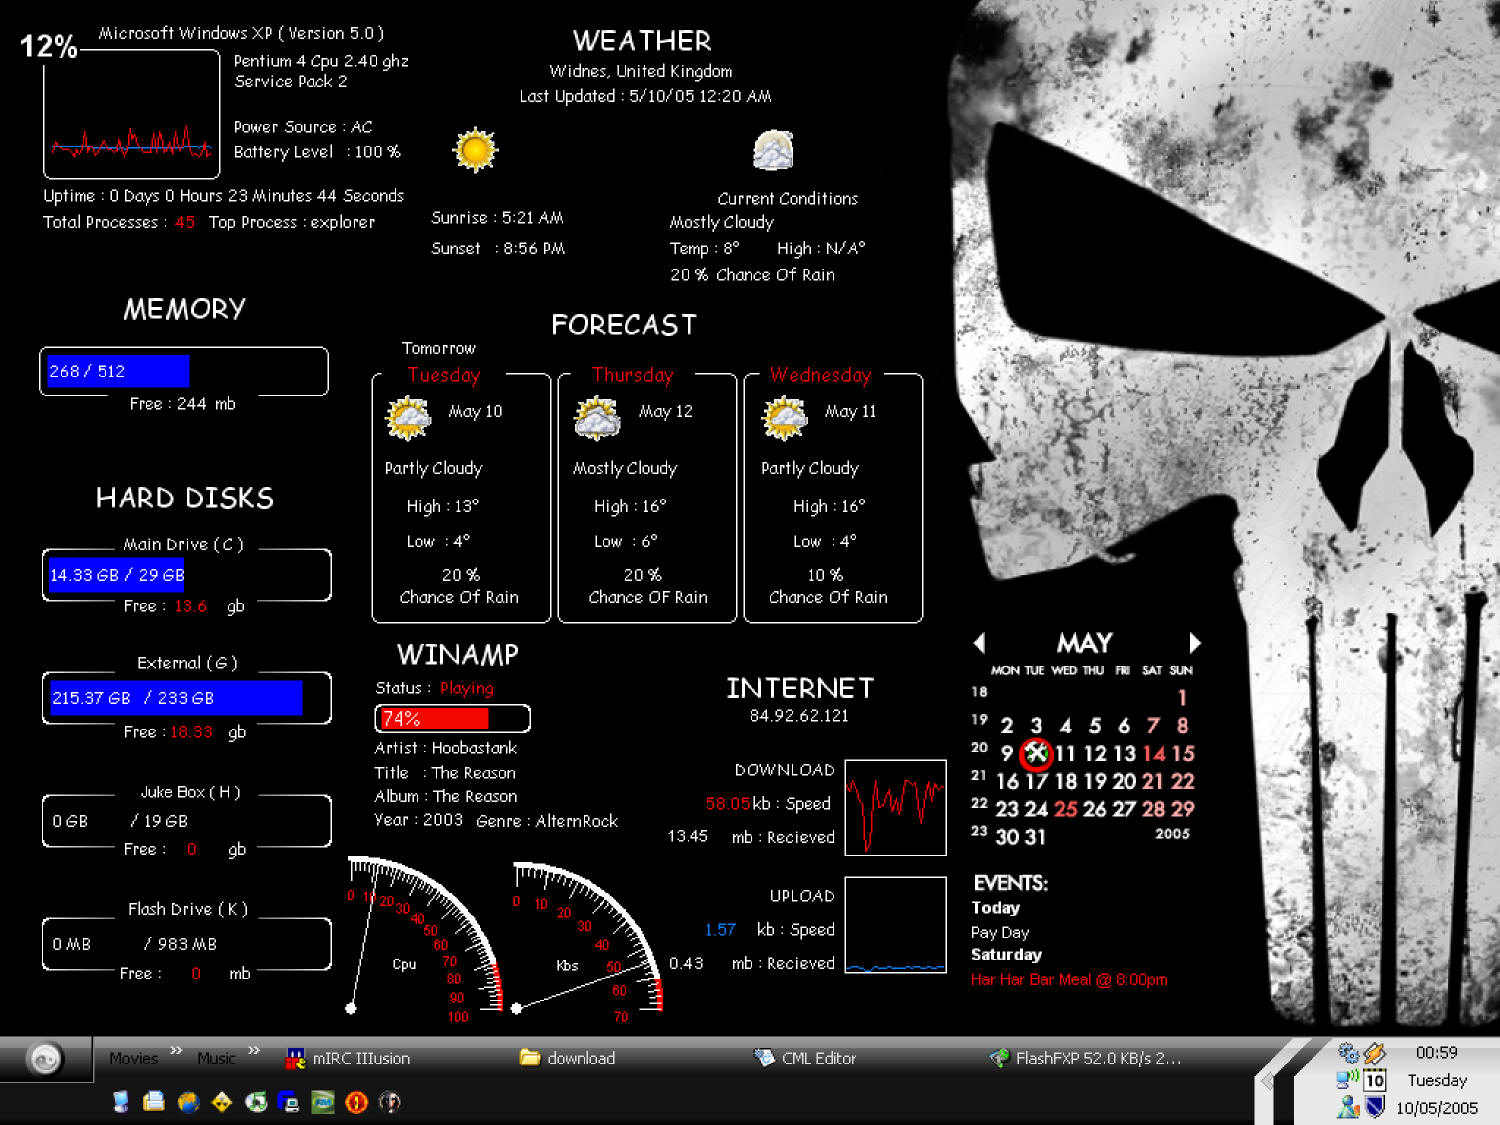This screenshot has height=1125, width=1500.
Task: Click the MAY month title in calendar
Action: click(x=1085, y=643)
